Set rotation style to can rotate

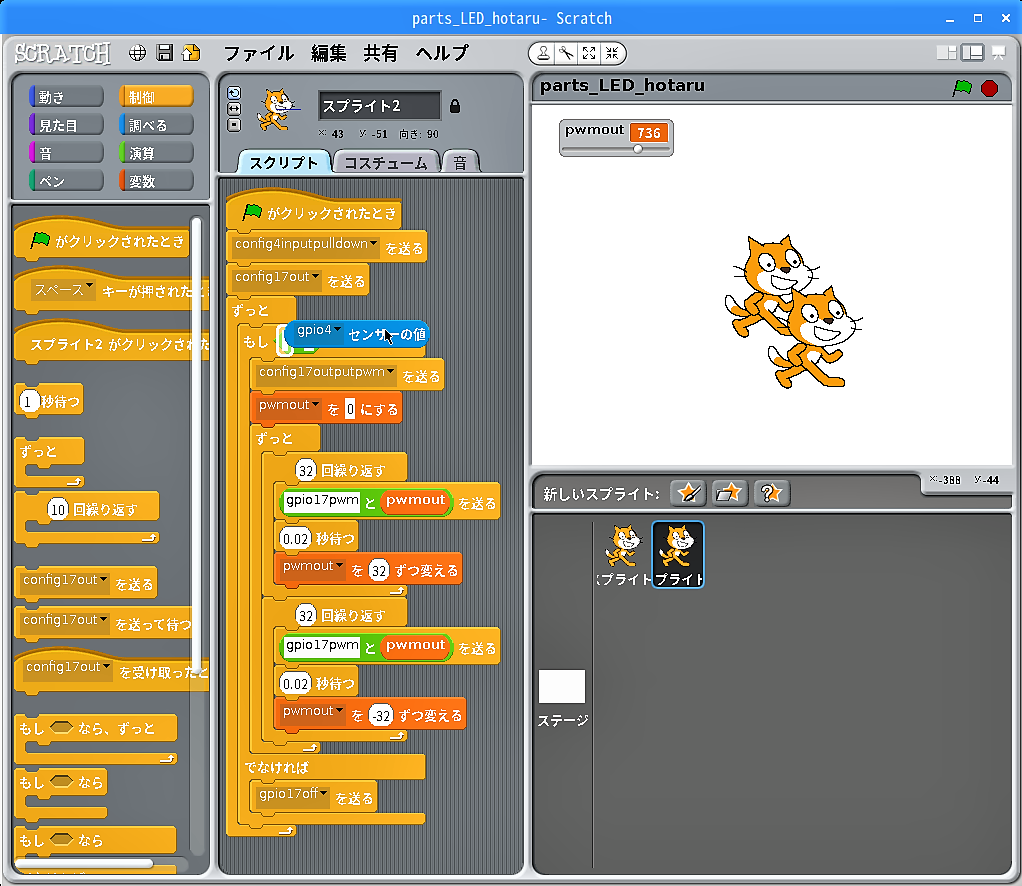coord(234,93)
